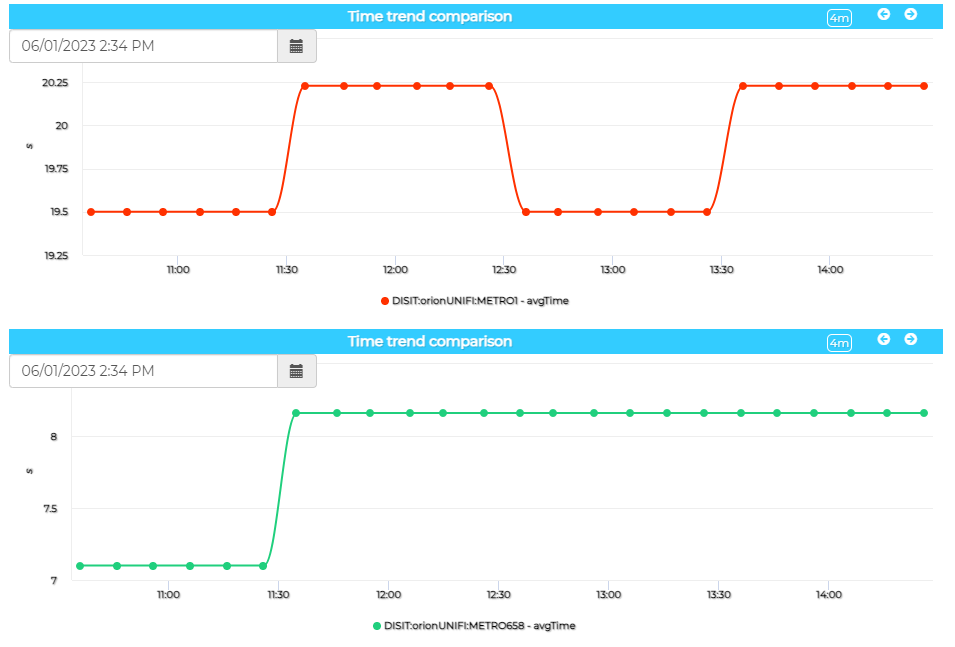Image resolution: width=955 pixels, height=647 pixels.
Task: Click the METRO1 chart's Time trend comparison title
Action: point(430,16)
